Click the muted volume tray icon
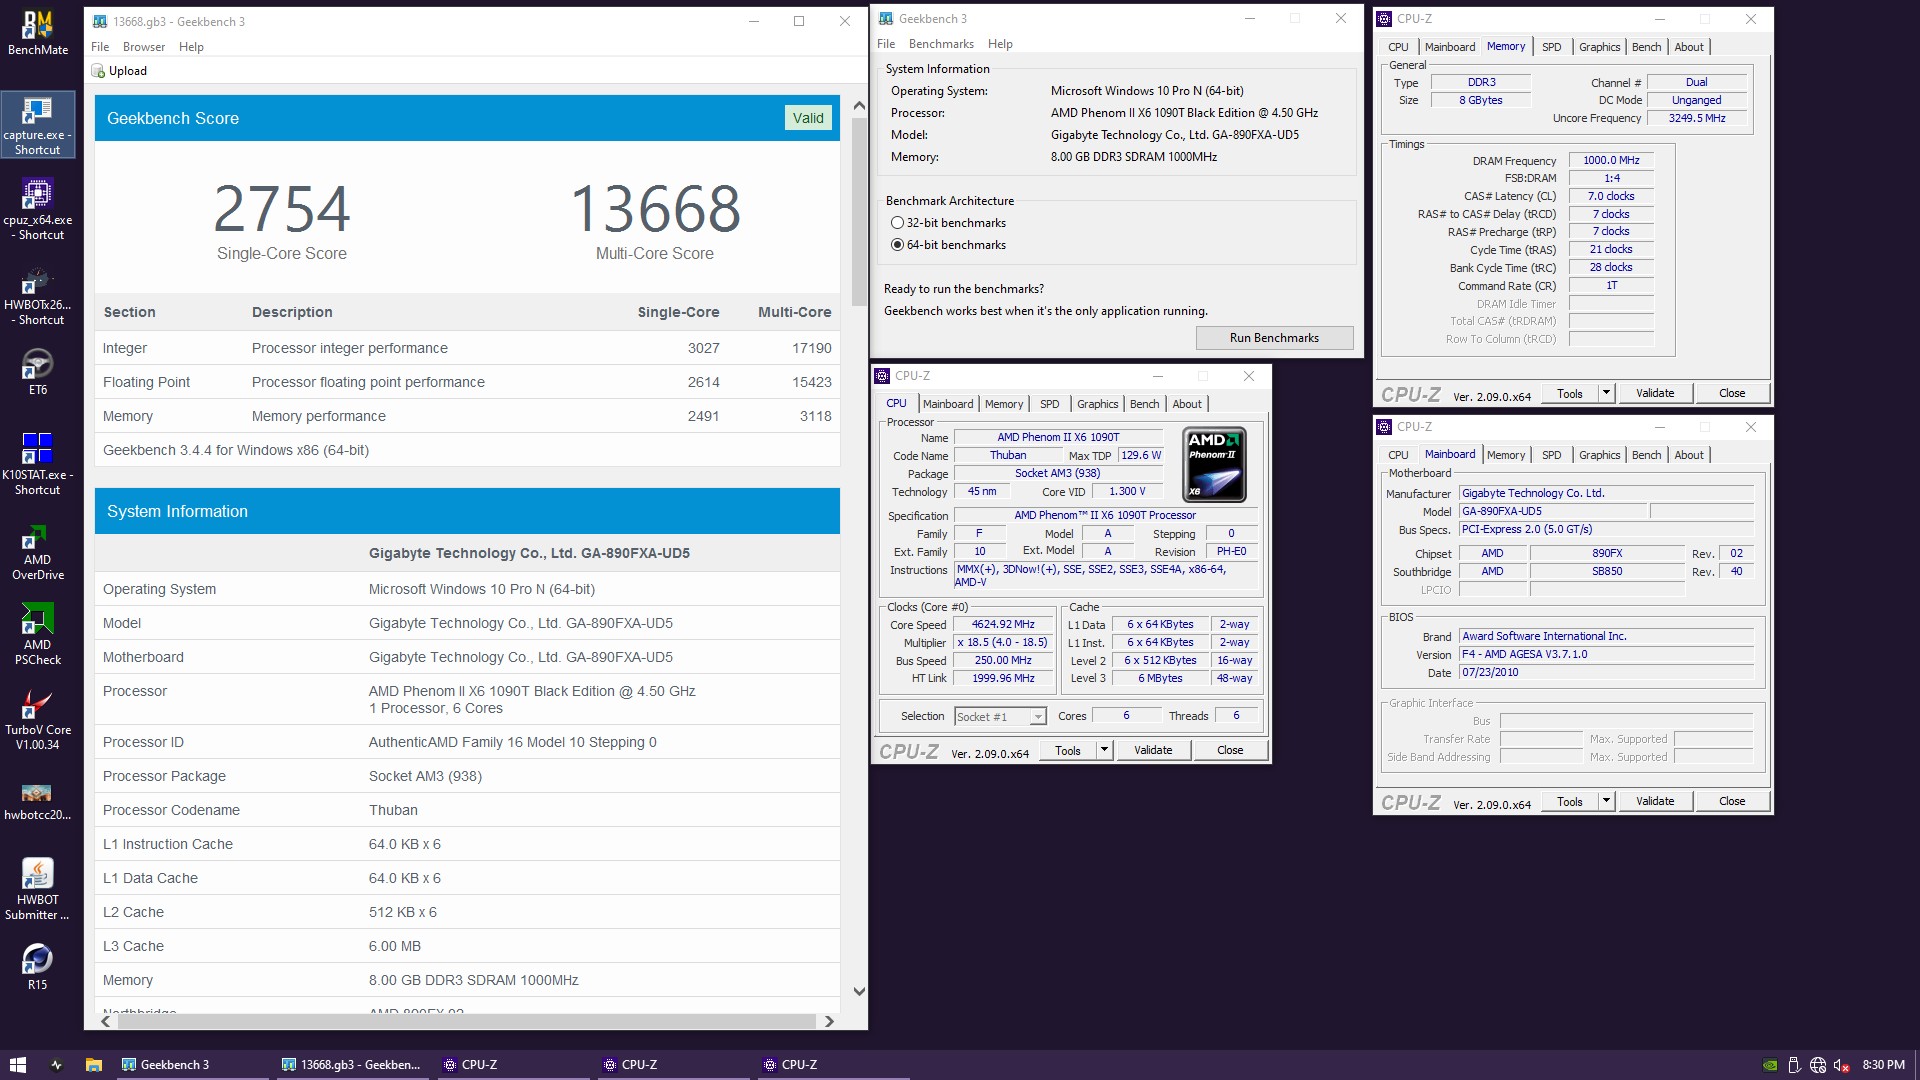This screenshot has width=1920, height=1080. tap(1841, 1065)
